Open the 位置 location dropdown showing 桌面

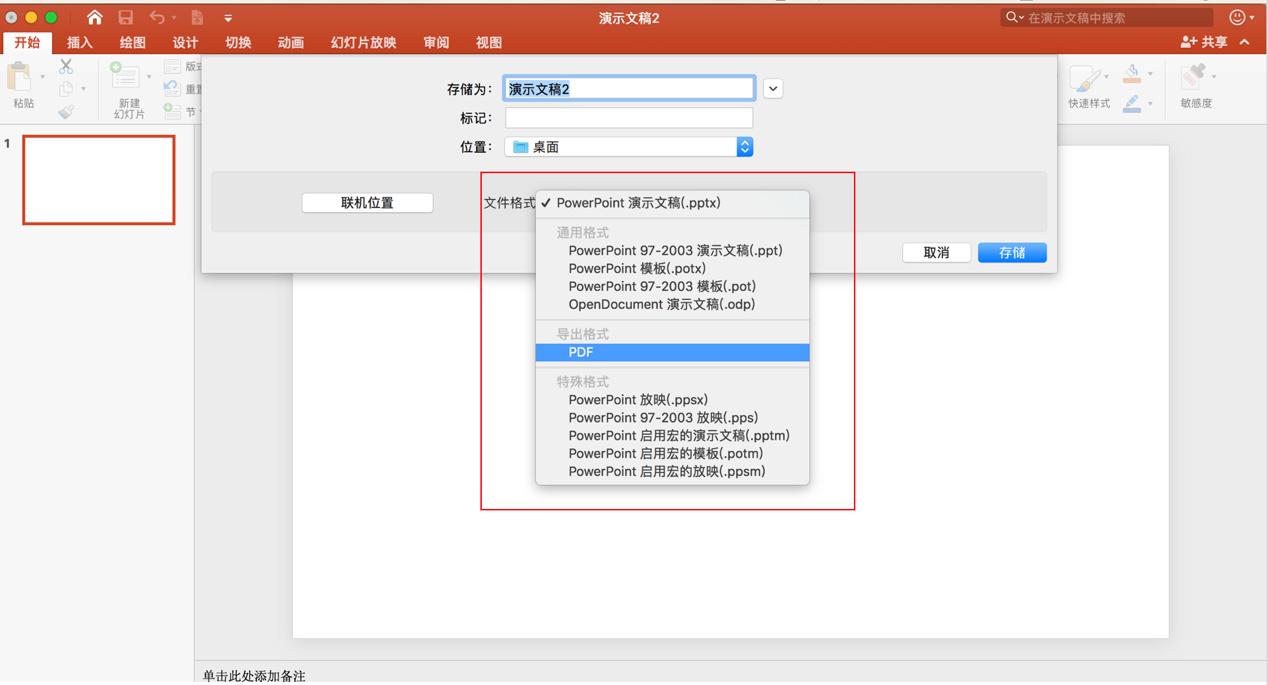[628, 146]
